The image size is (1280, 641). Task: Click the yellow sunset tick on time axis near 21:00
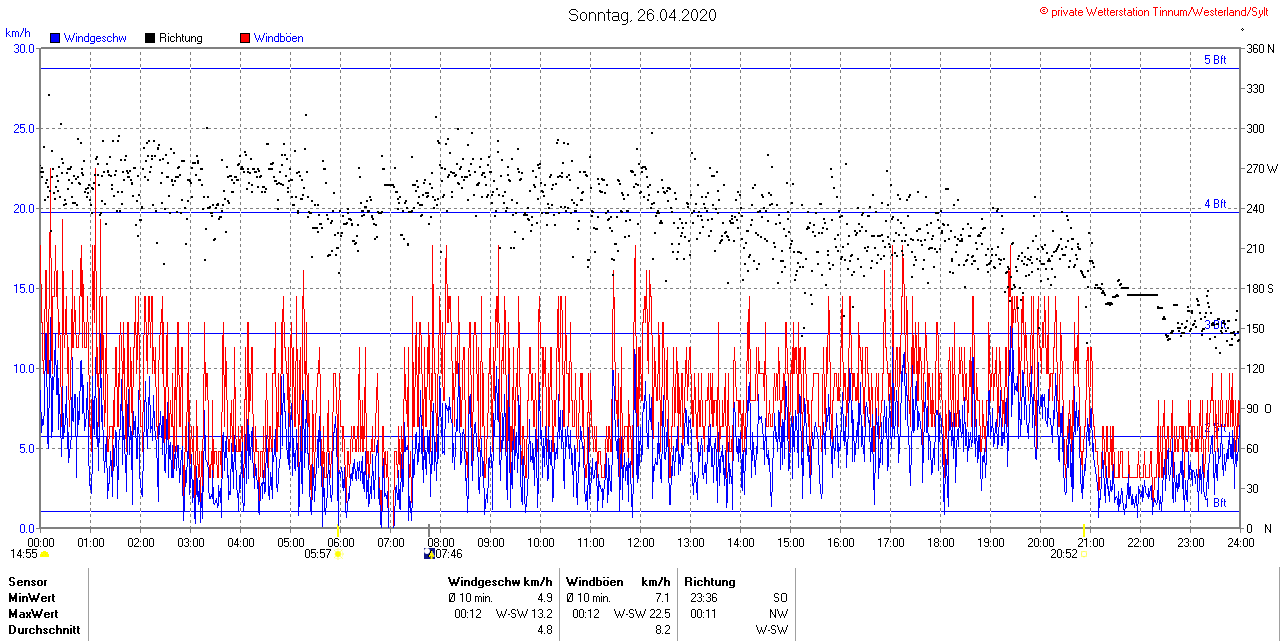[1084, 530]
